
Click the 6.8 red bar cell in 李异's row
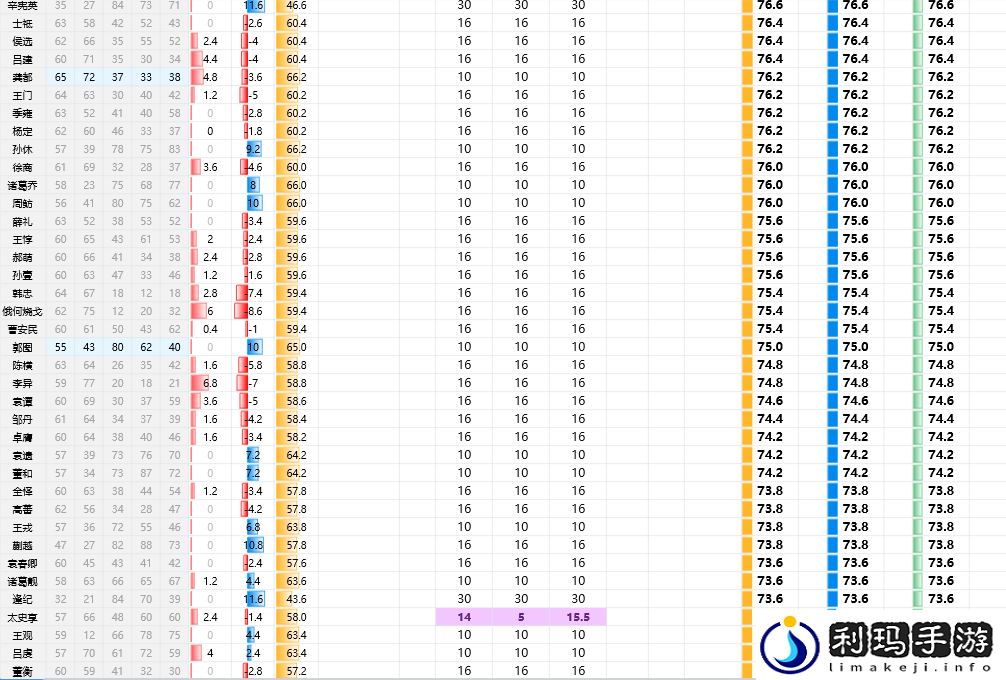(x=210, y=383)
